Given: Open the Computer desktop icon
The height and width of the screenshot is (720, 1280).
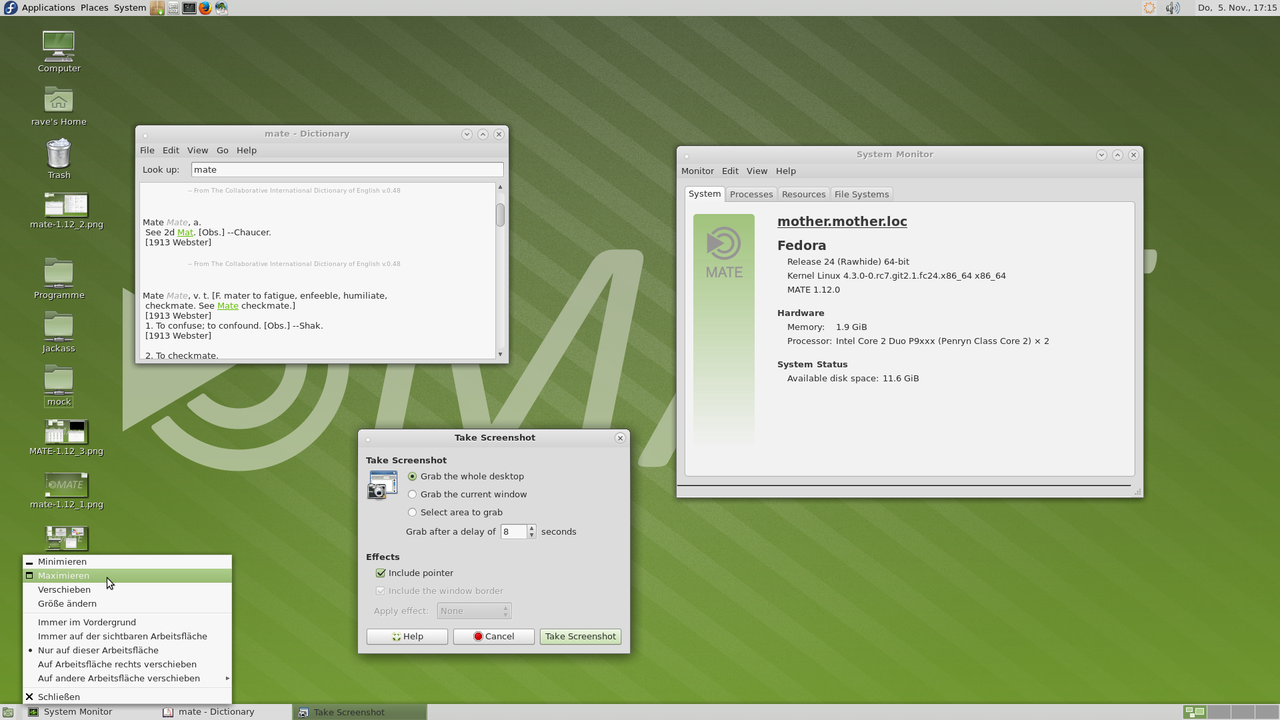Looking at the screenshot, I should tap(59, 48).
